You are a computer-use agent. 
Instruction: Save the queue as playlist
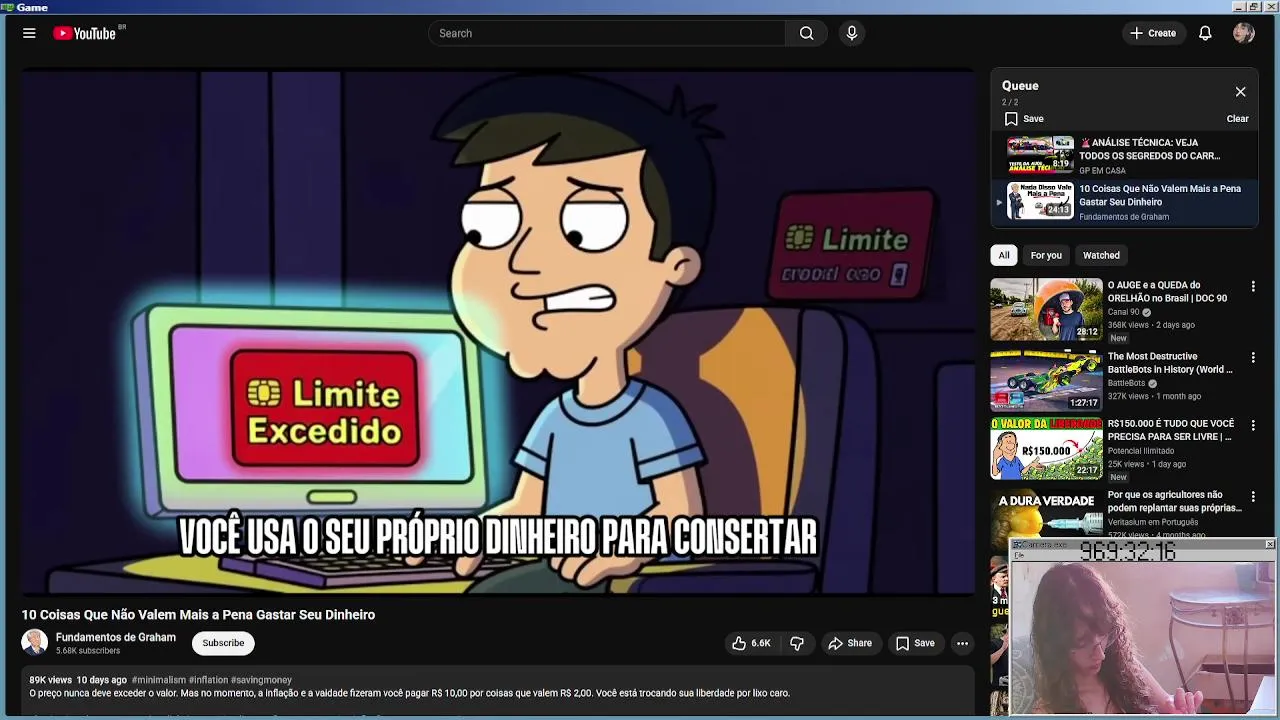(x=1024, y=118)
